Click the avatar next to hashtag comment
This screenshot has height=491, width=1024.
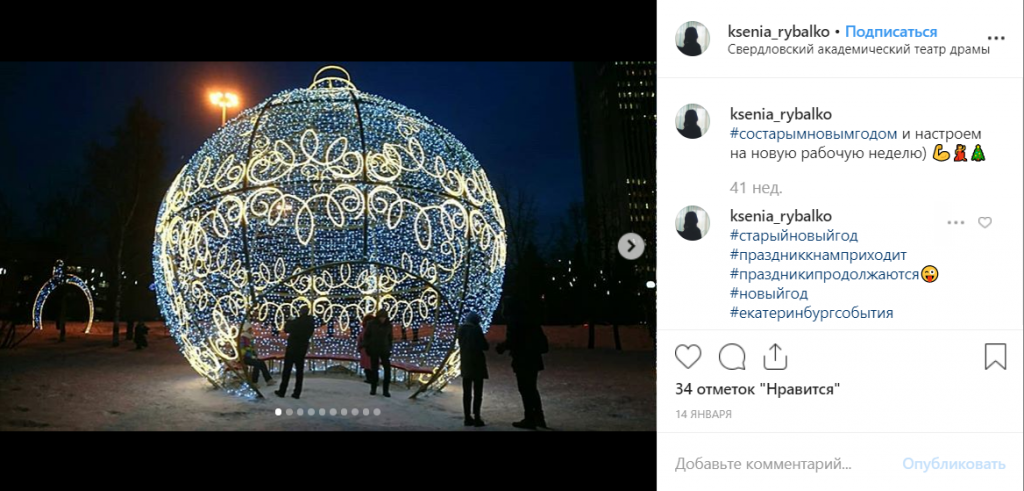click(x=692, y=223)
